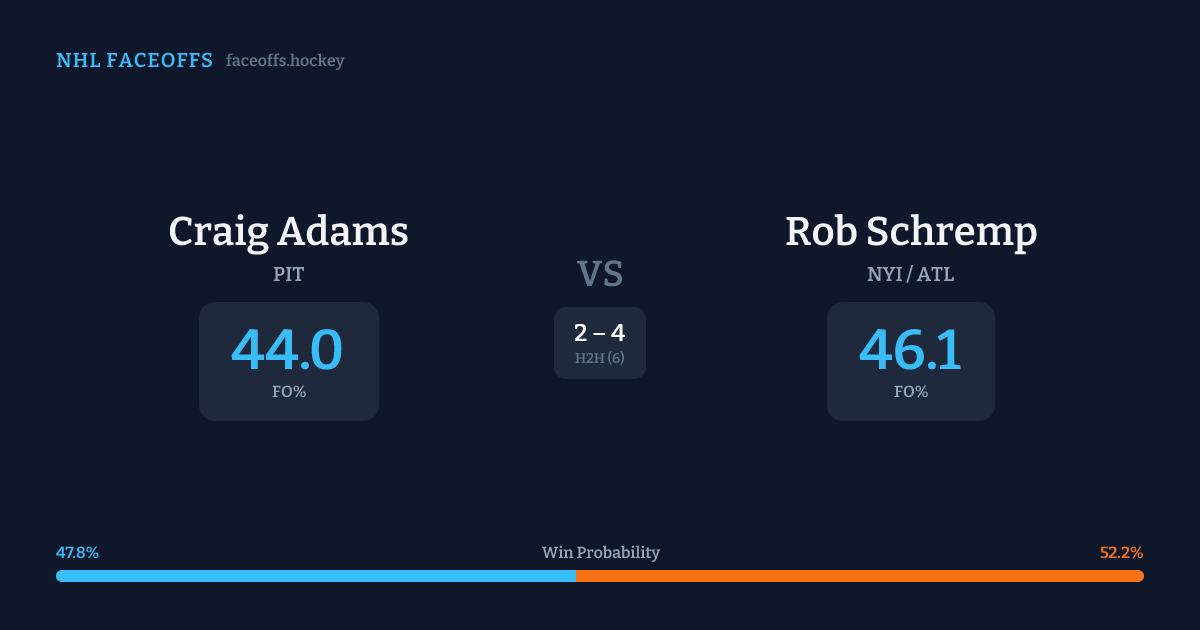The width and height of the screenshot is (1200, 630).
Task: Select the Rob Schremp player name
Action: (x=911, y=231)
